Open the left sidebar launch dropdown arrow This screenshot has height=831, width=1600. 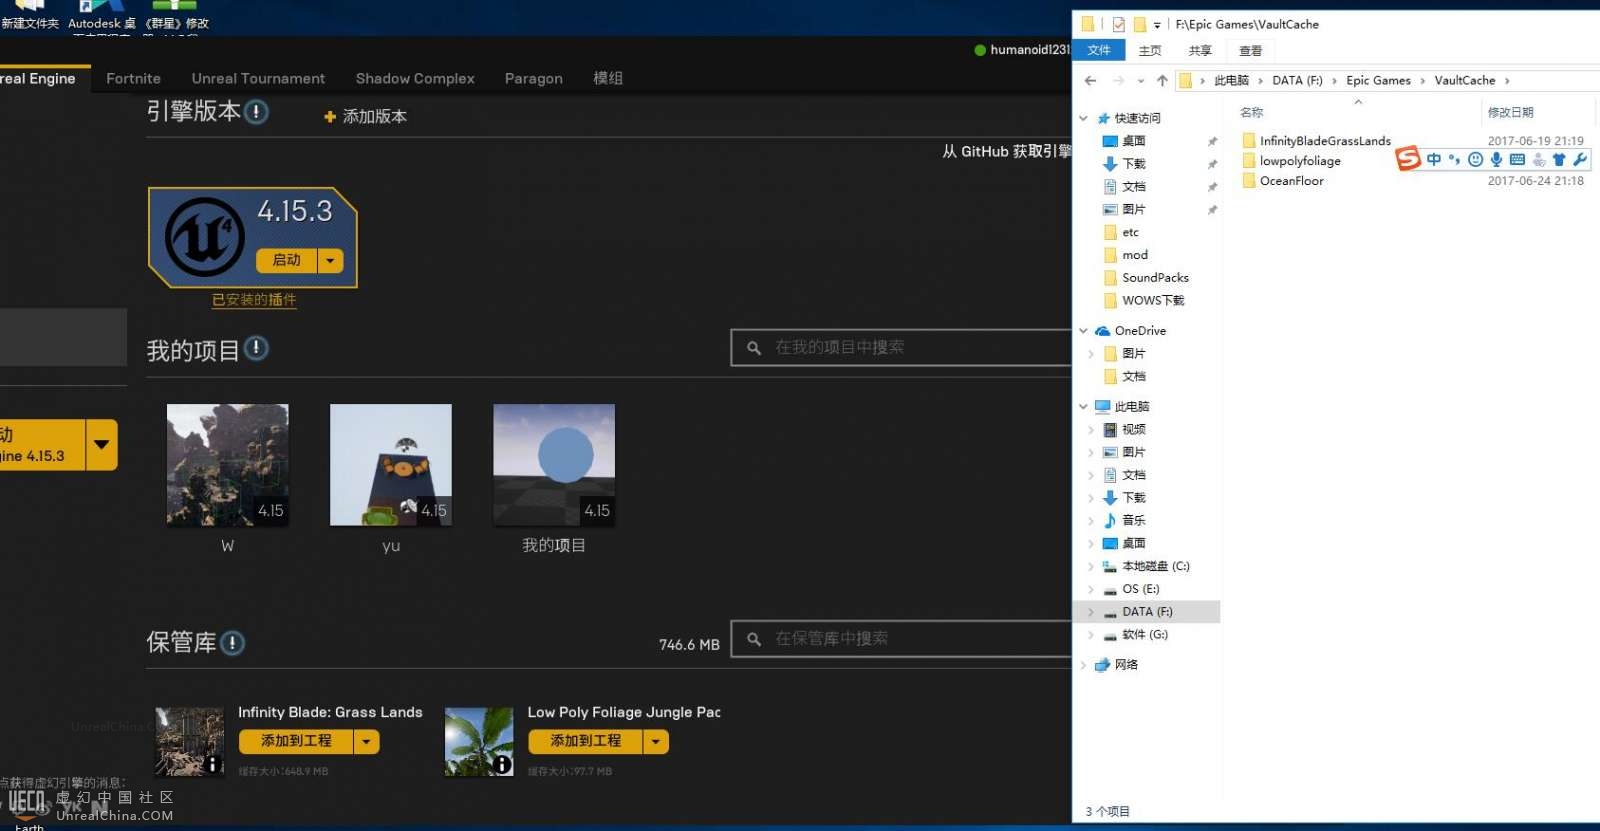click(101, 445)
